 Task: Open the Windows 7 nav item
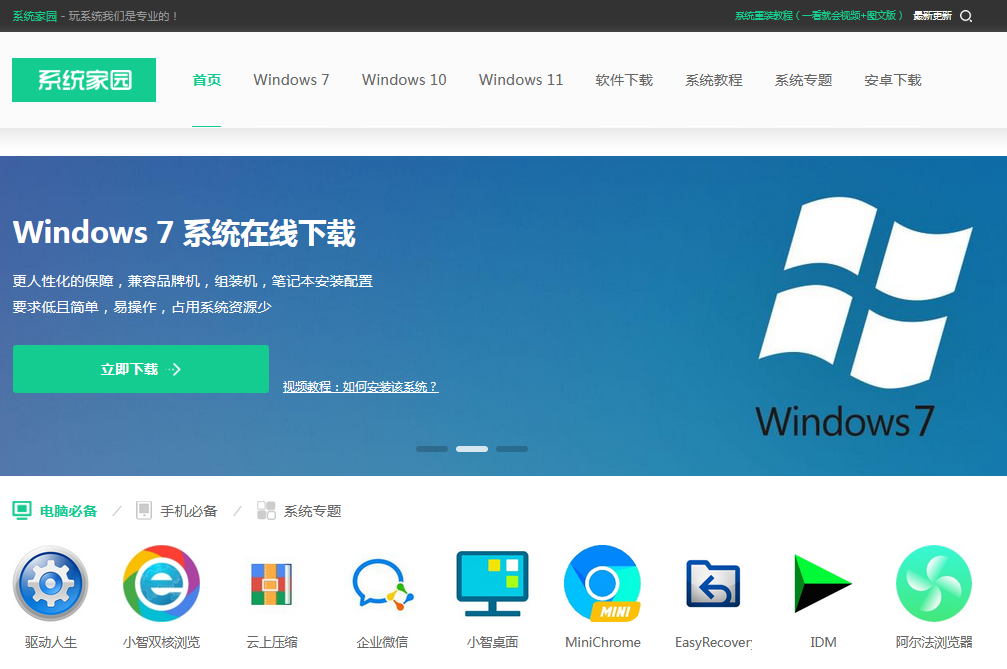click(x=292, y=80)
